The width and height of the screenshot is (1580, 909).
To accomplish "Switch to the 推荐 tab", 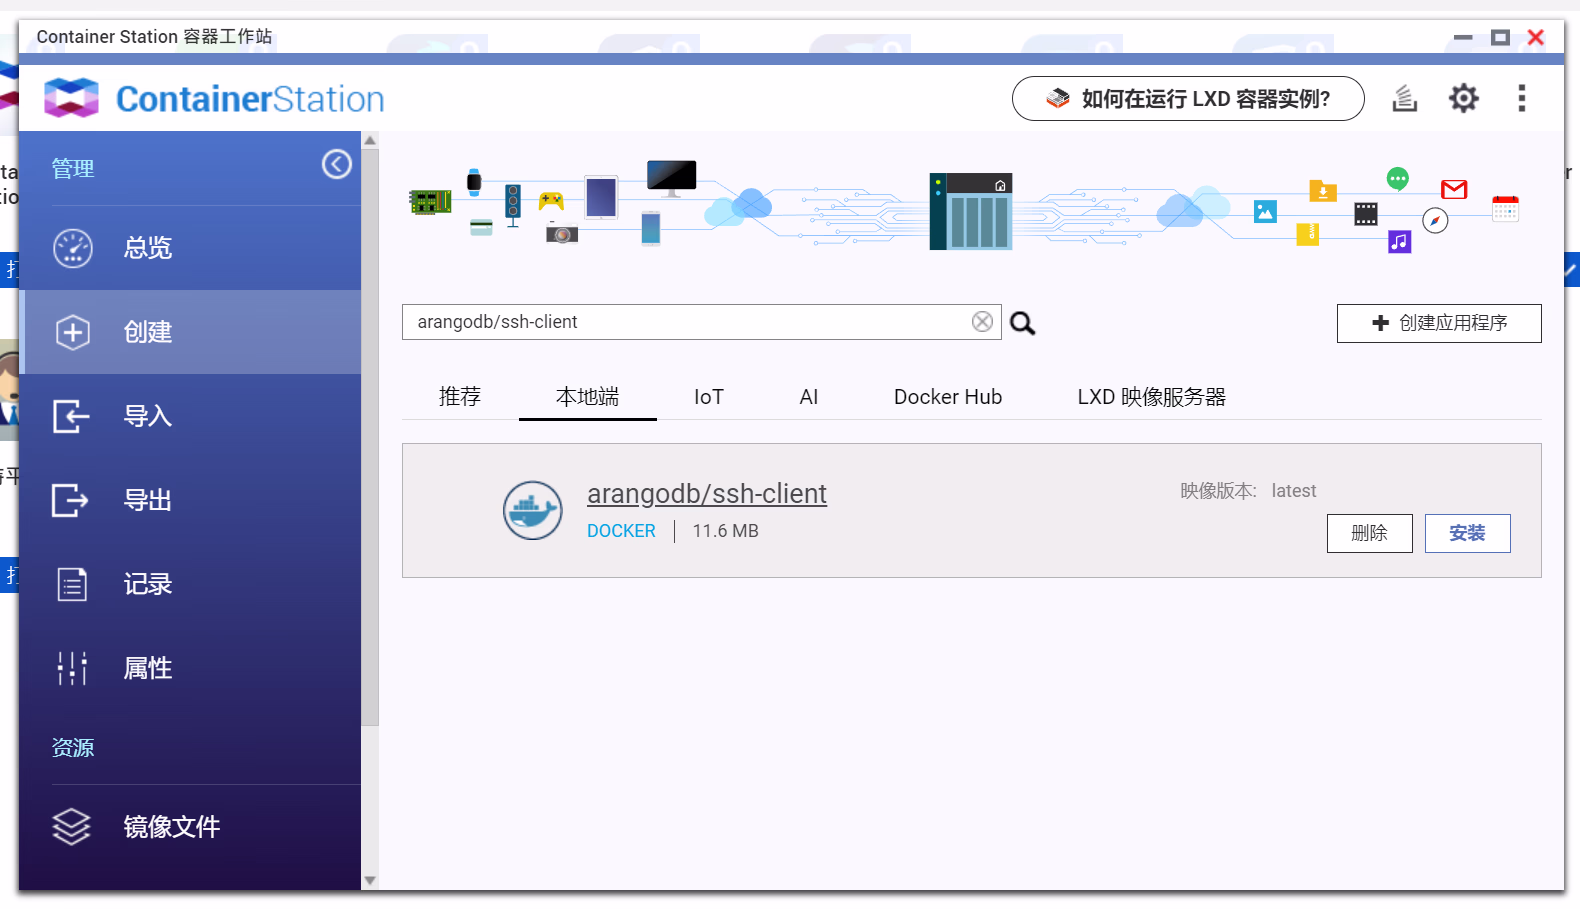I will click(460, 397).
